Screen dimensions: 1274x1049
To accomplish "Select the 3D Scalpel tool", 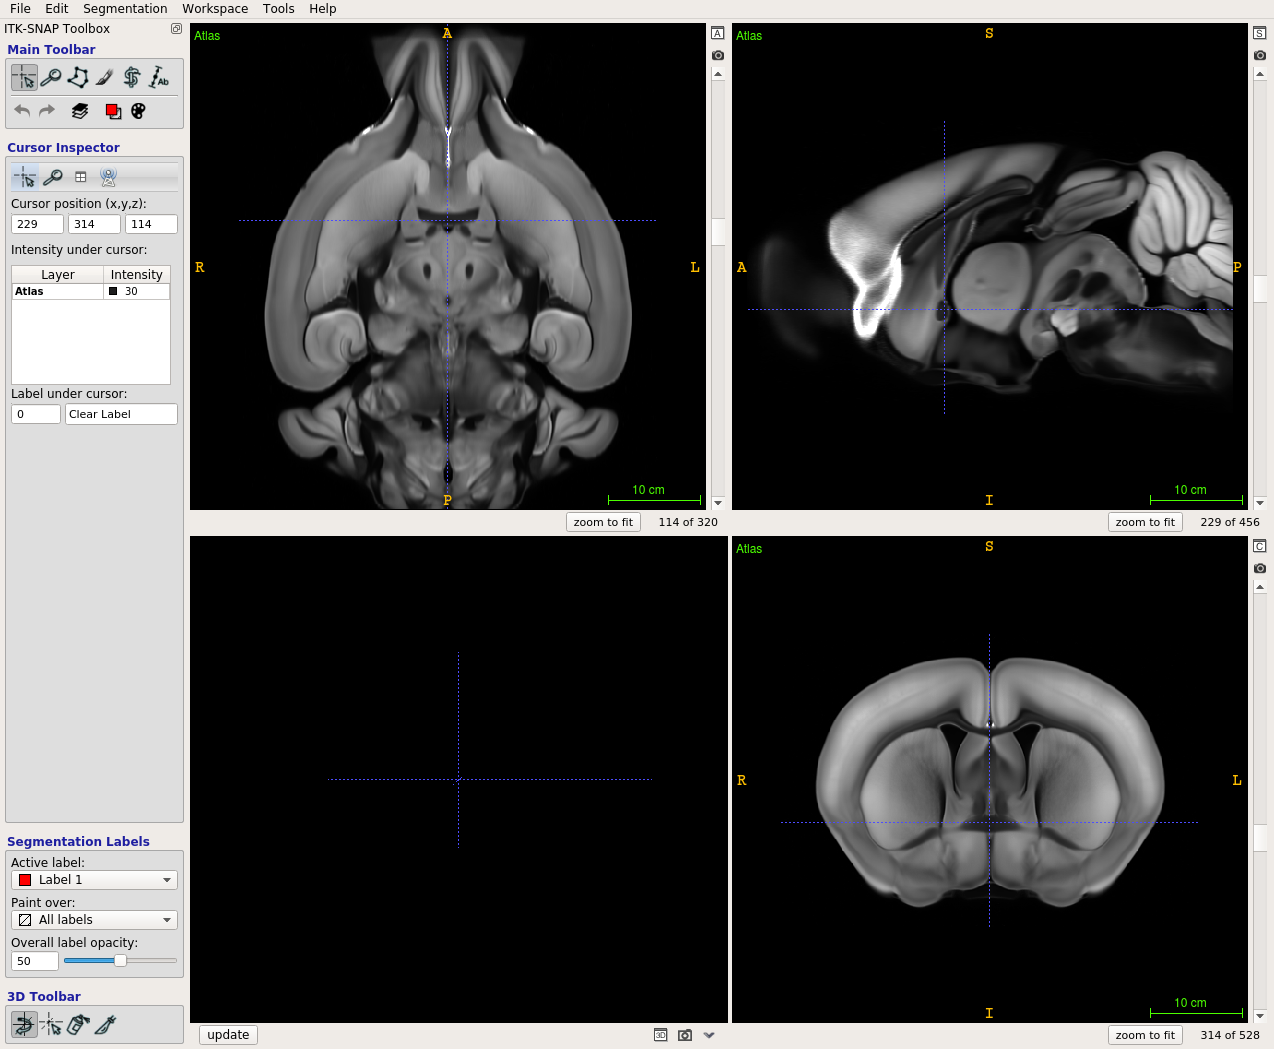I will click(105, 1024).
